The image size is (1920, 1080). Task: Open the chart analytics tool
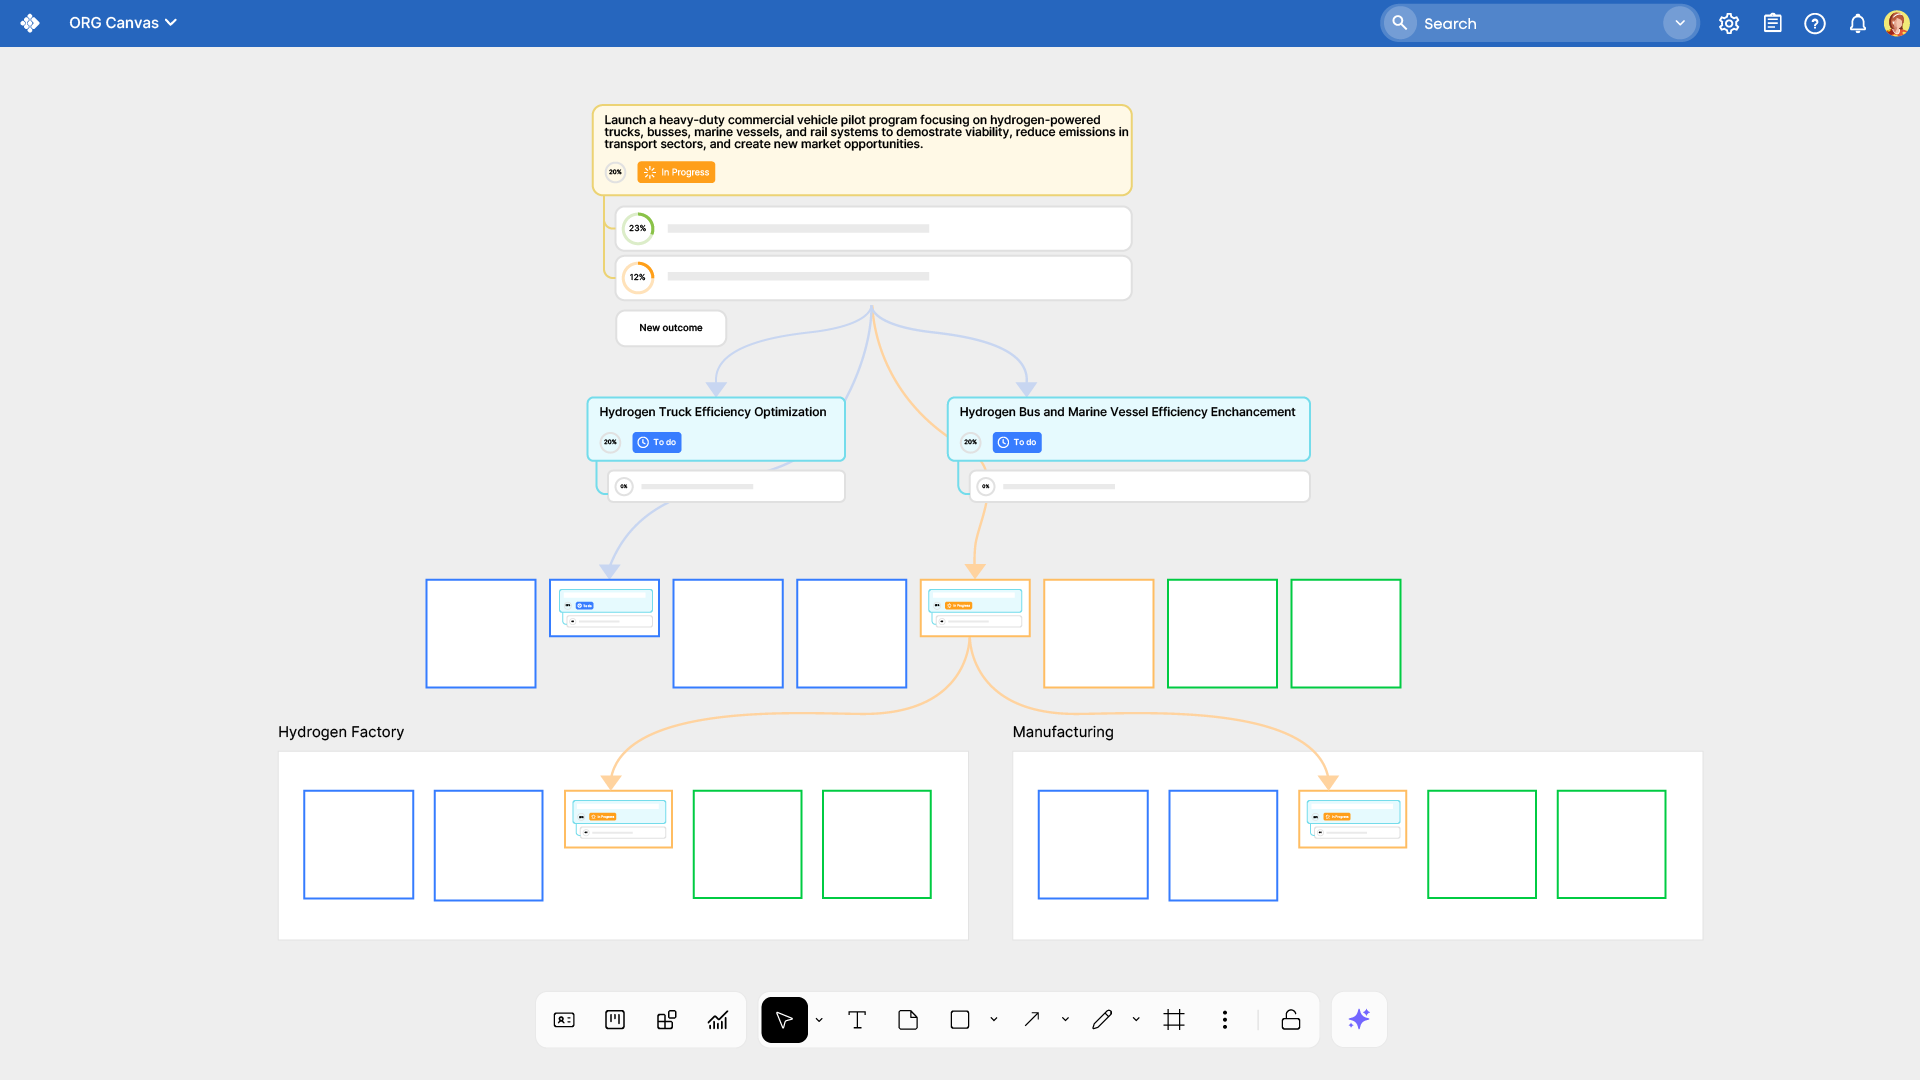[x=718, y=1020]
